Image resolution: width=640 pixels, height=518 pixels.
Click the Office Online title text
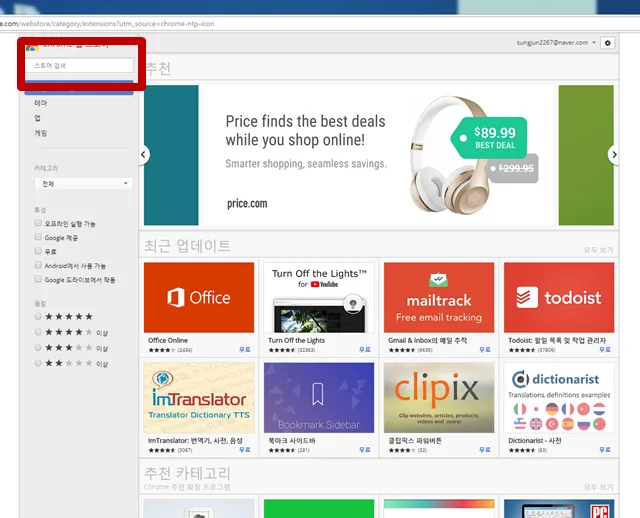pos(168,340)
